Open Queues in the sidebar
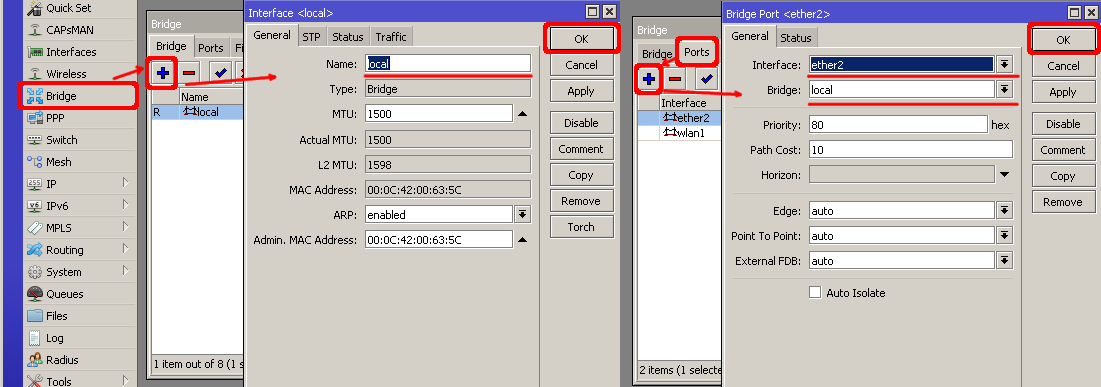The width and height of the screenshot is (1101, 387). pyautogui.click(x=65, y=294)
